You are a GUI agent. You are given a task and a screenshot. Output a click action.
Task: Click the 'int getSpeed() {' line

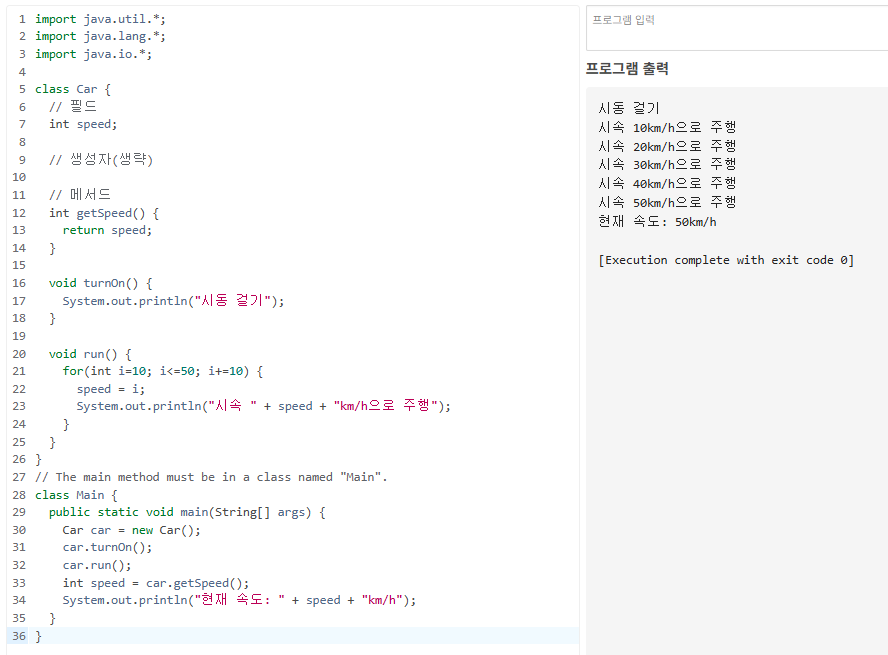[x=104, y=213]
